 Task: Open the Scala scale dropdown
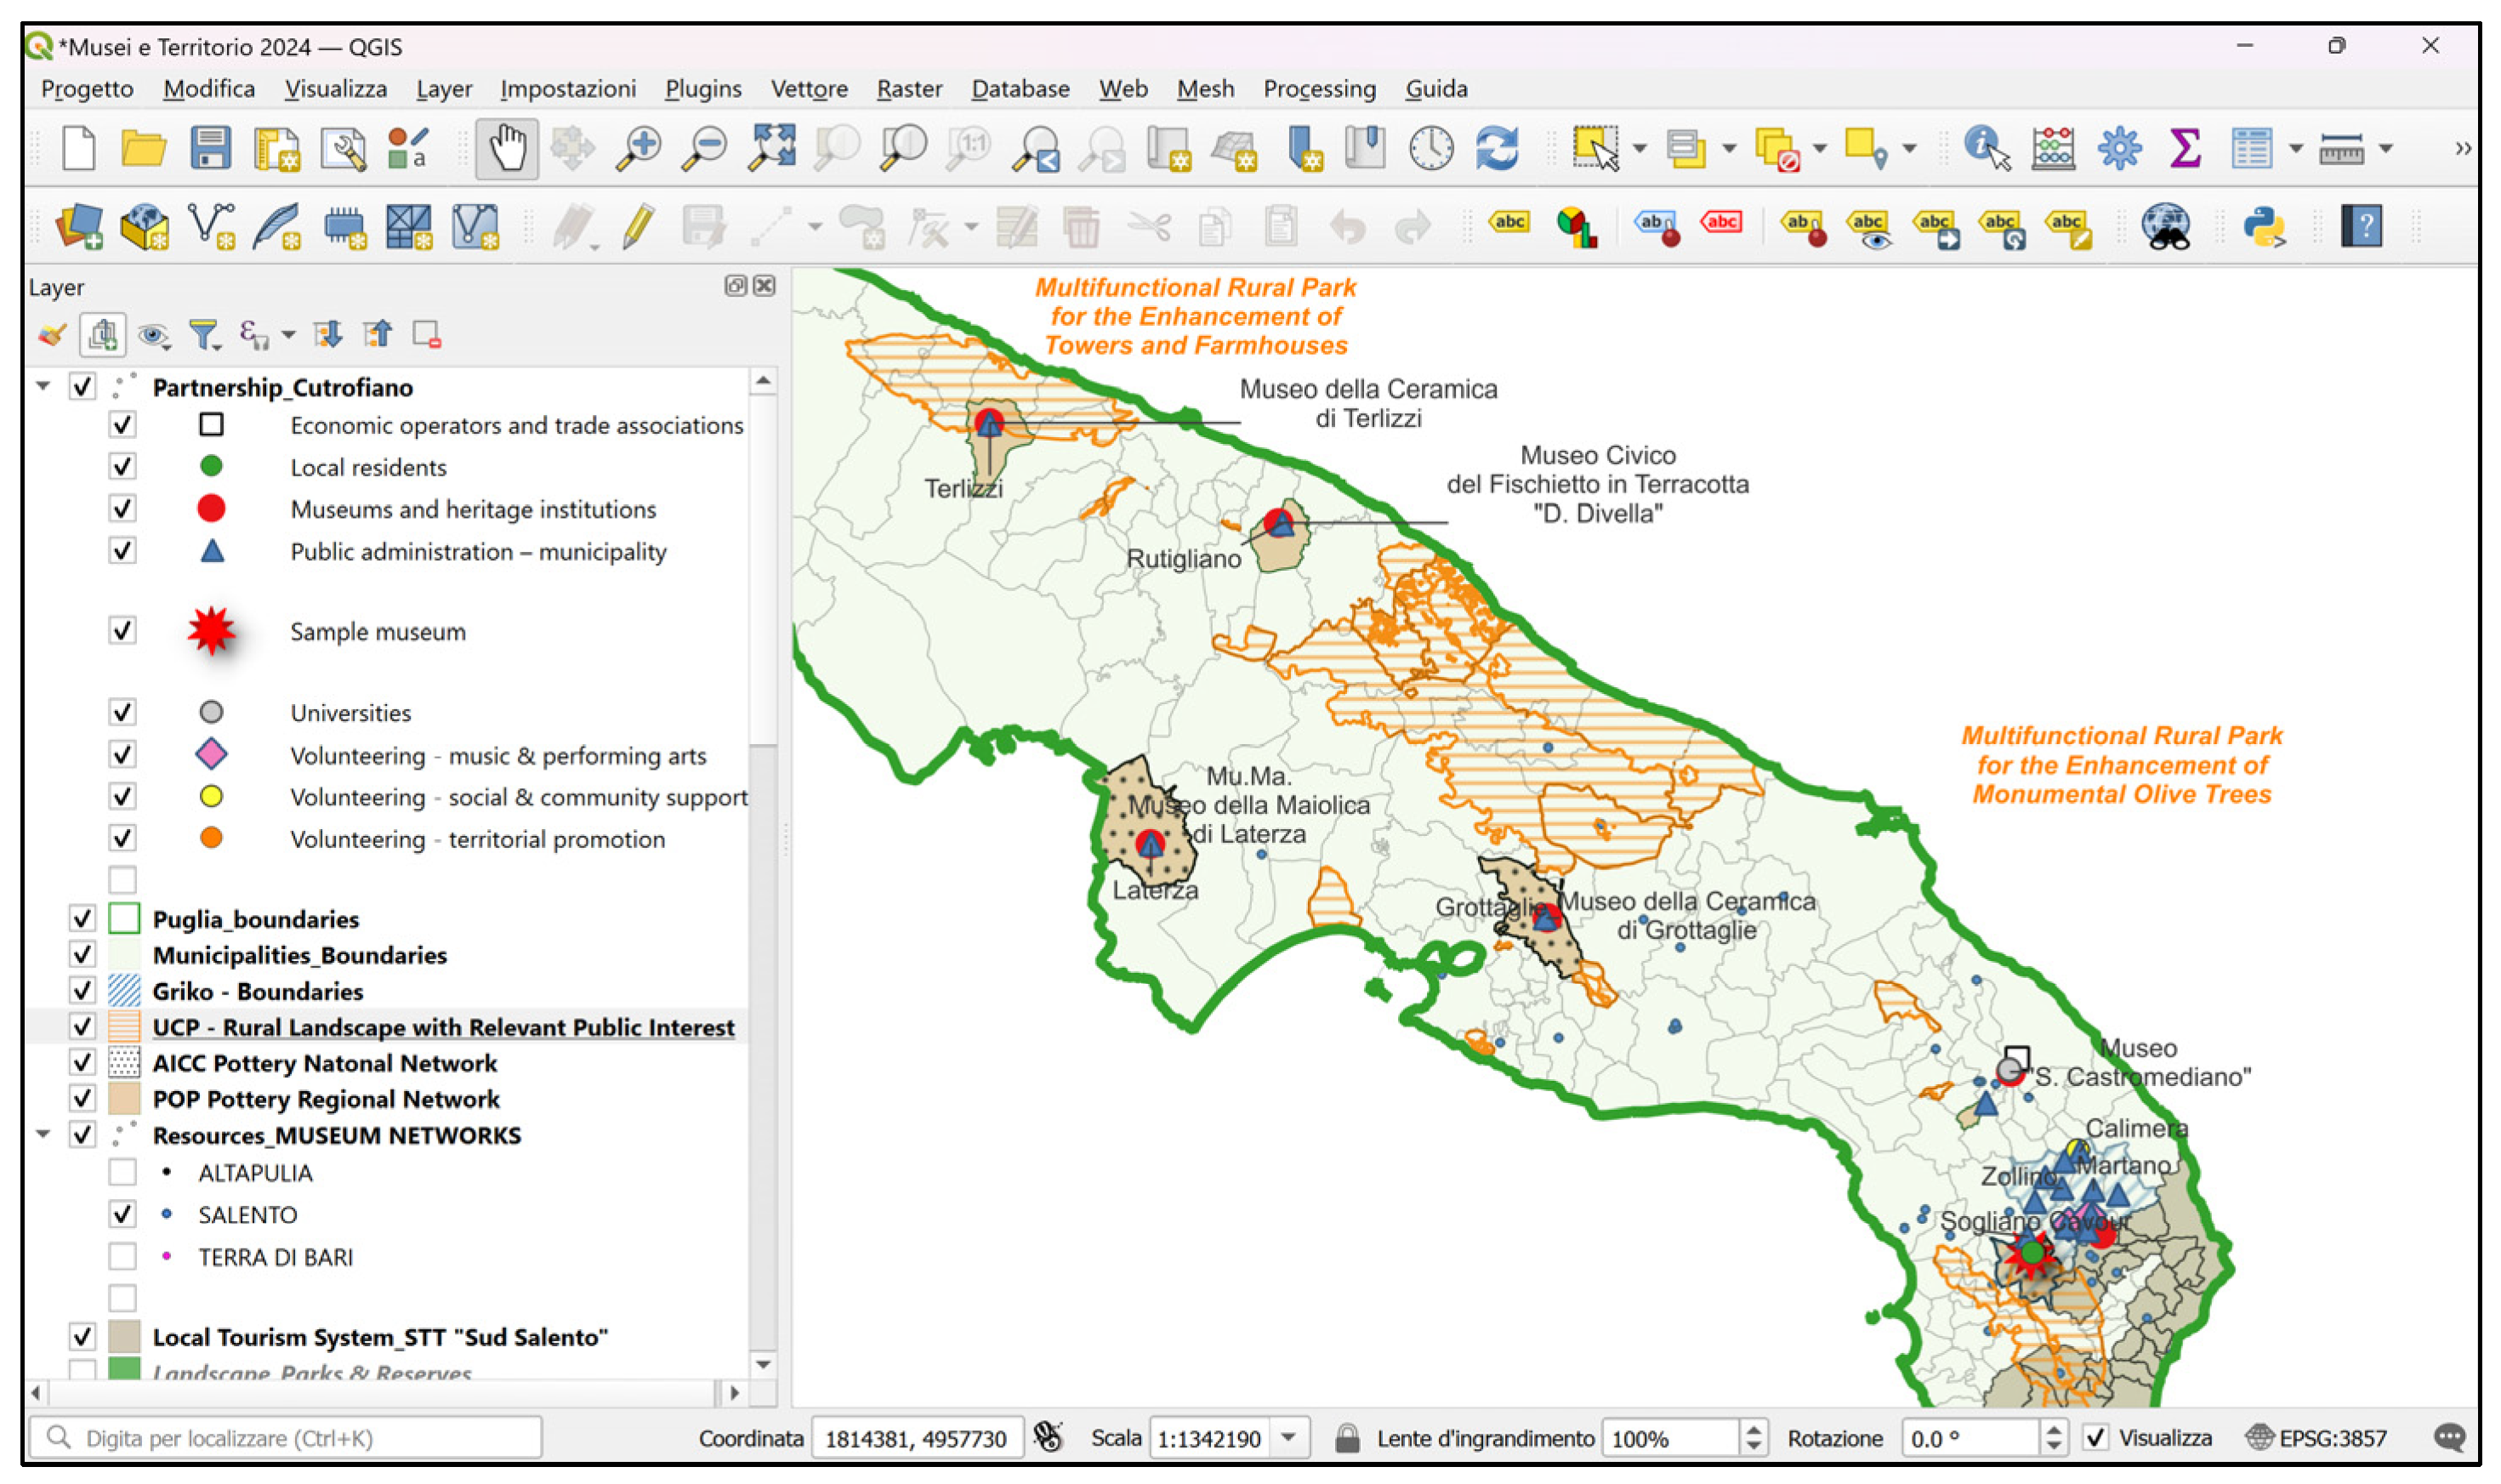click(1288, 1438)
